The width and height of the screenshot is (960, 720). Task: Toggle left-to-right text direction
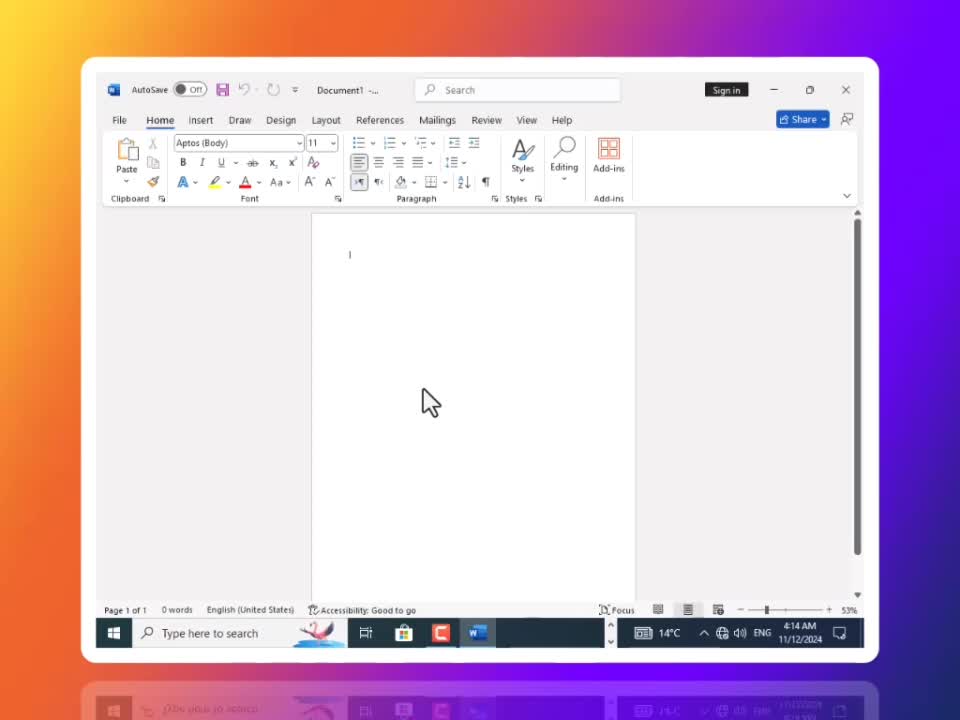pos(359,182)
